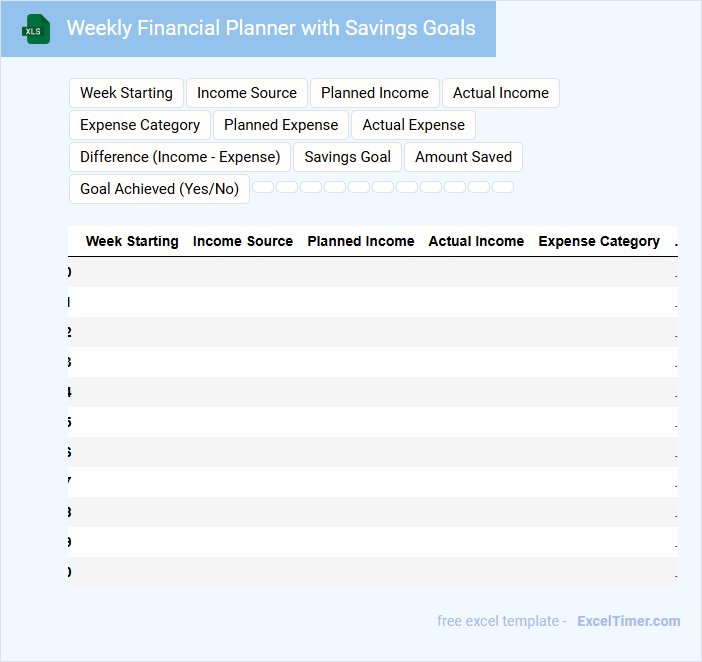
Task: Choose the Actual Income tag
Action: click(x=501, y=93)
